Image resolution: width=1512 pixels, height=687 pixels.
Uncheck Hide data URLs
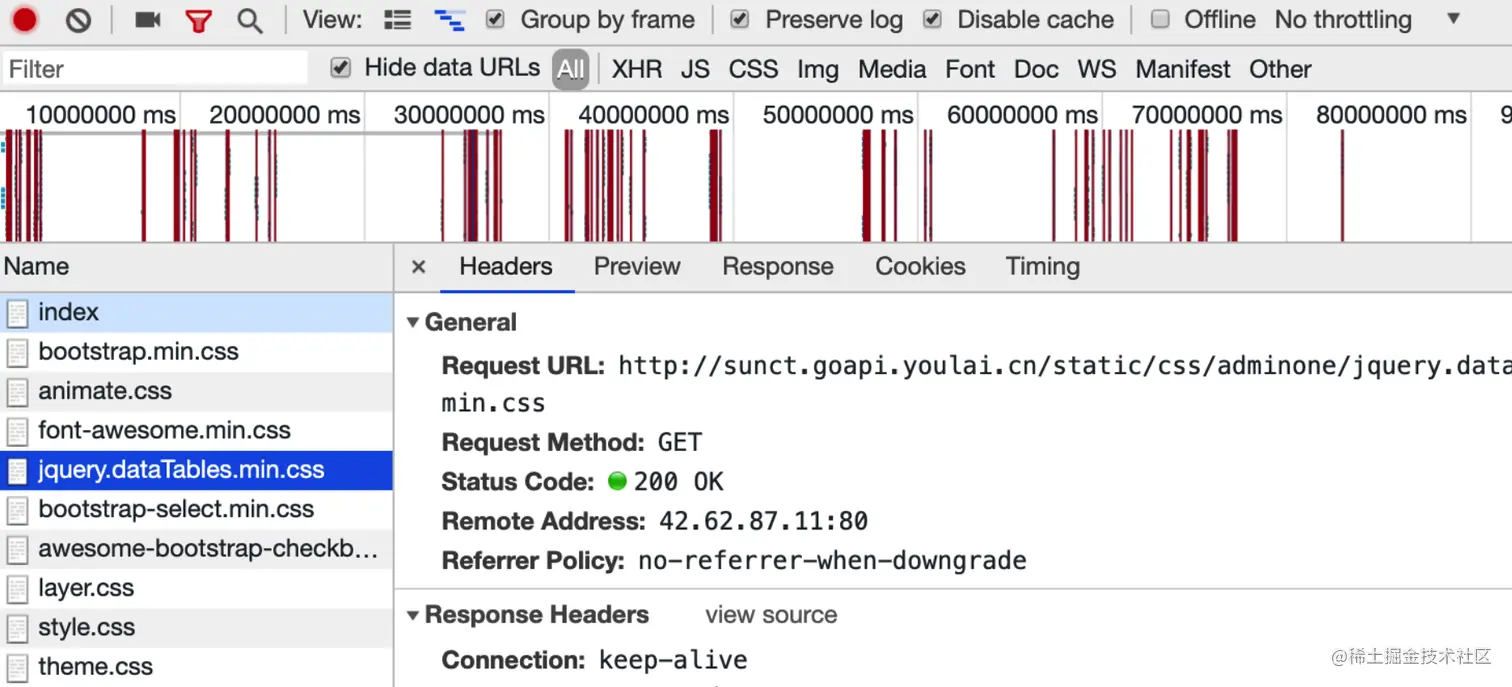pyautogui.click(x=341, y=68)
